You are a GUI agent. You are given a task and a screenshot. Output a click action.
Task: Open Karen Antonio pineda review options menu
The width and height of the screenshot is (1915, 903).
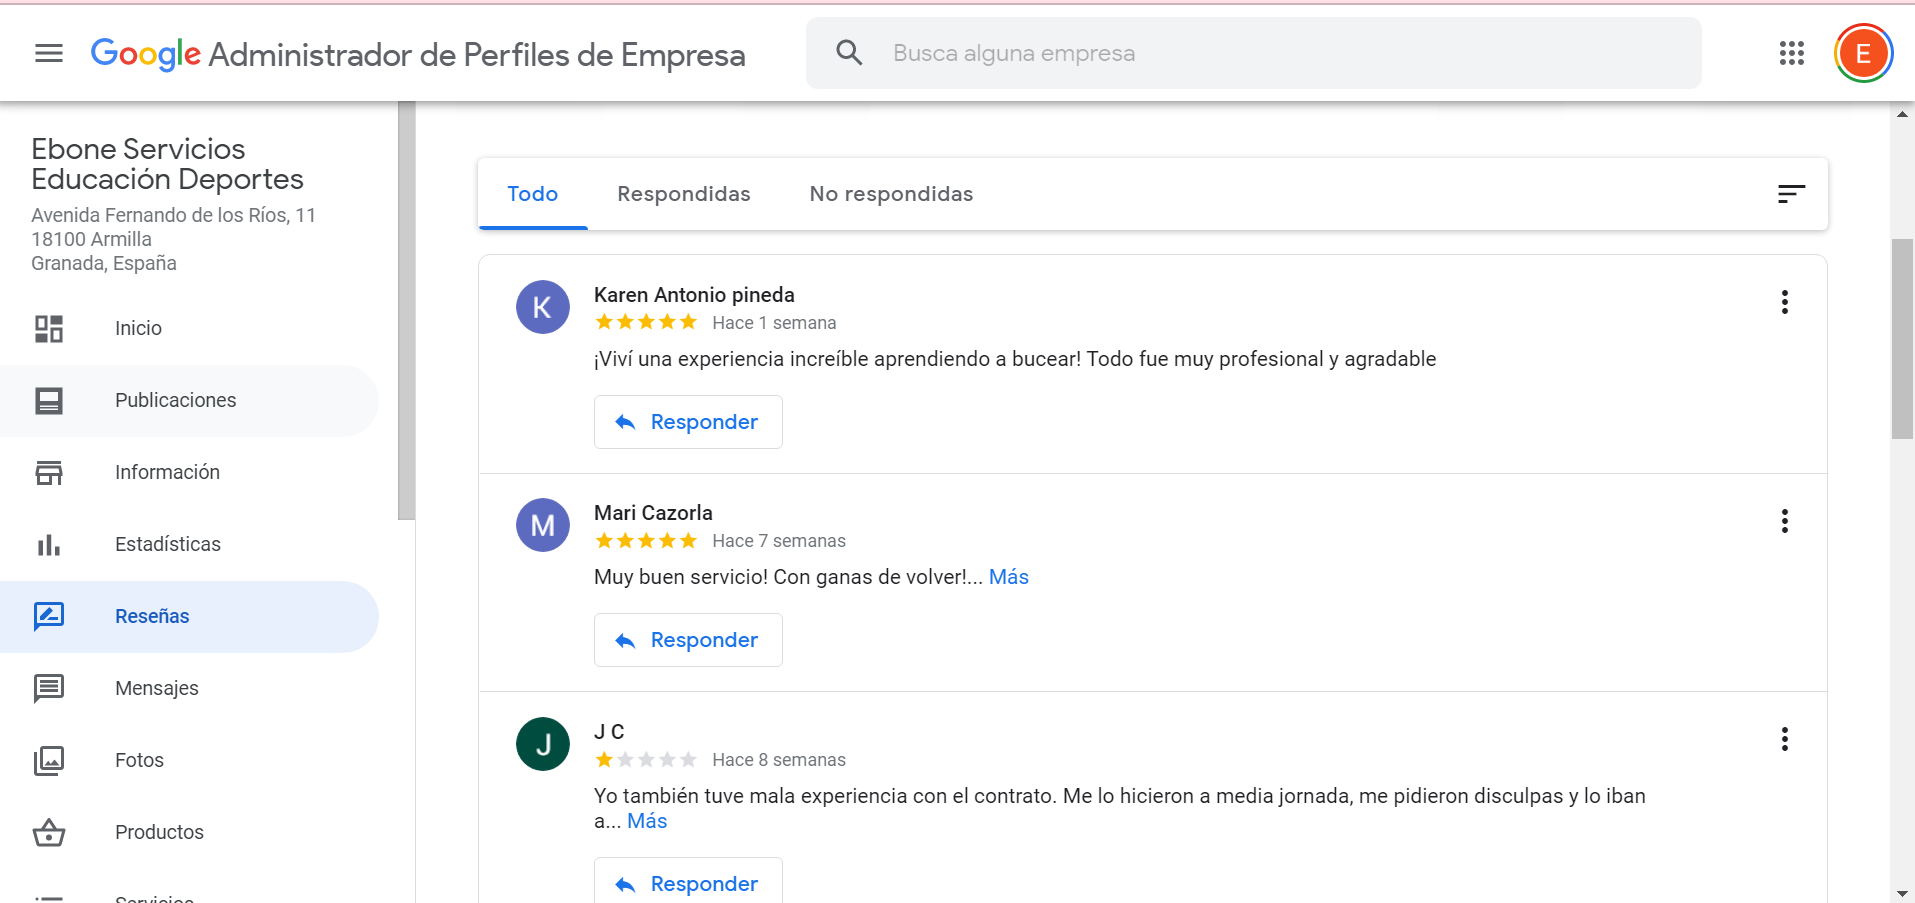[1784, 302]
